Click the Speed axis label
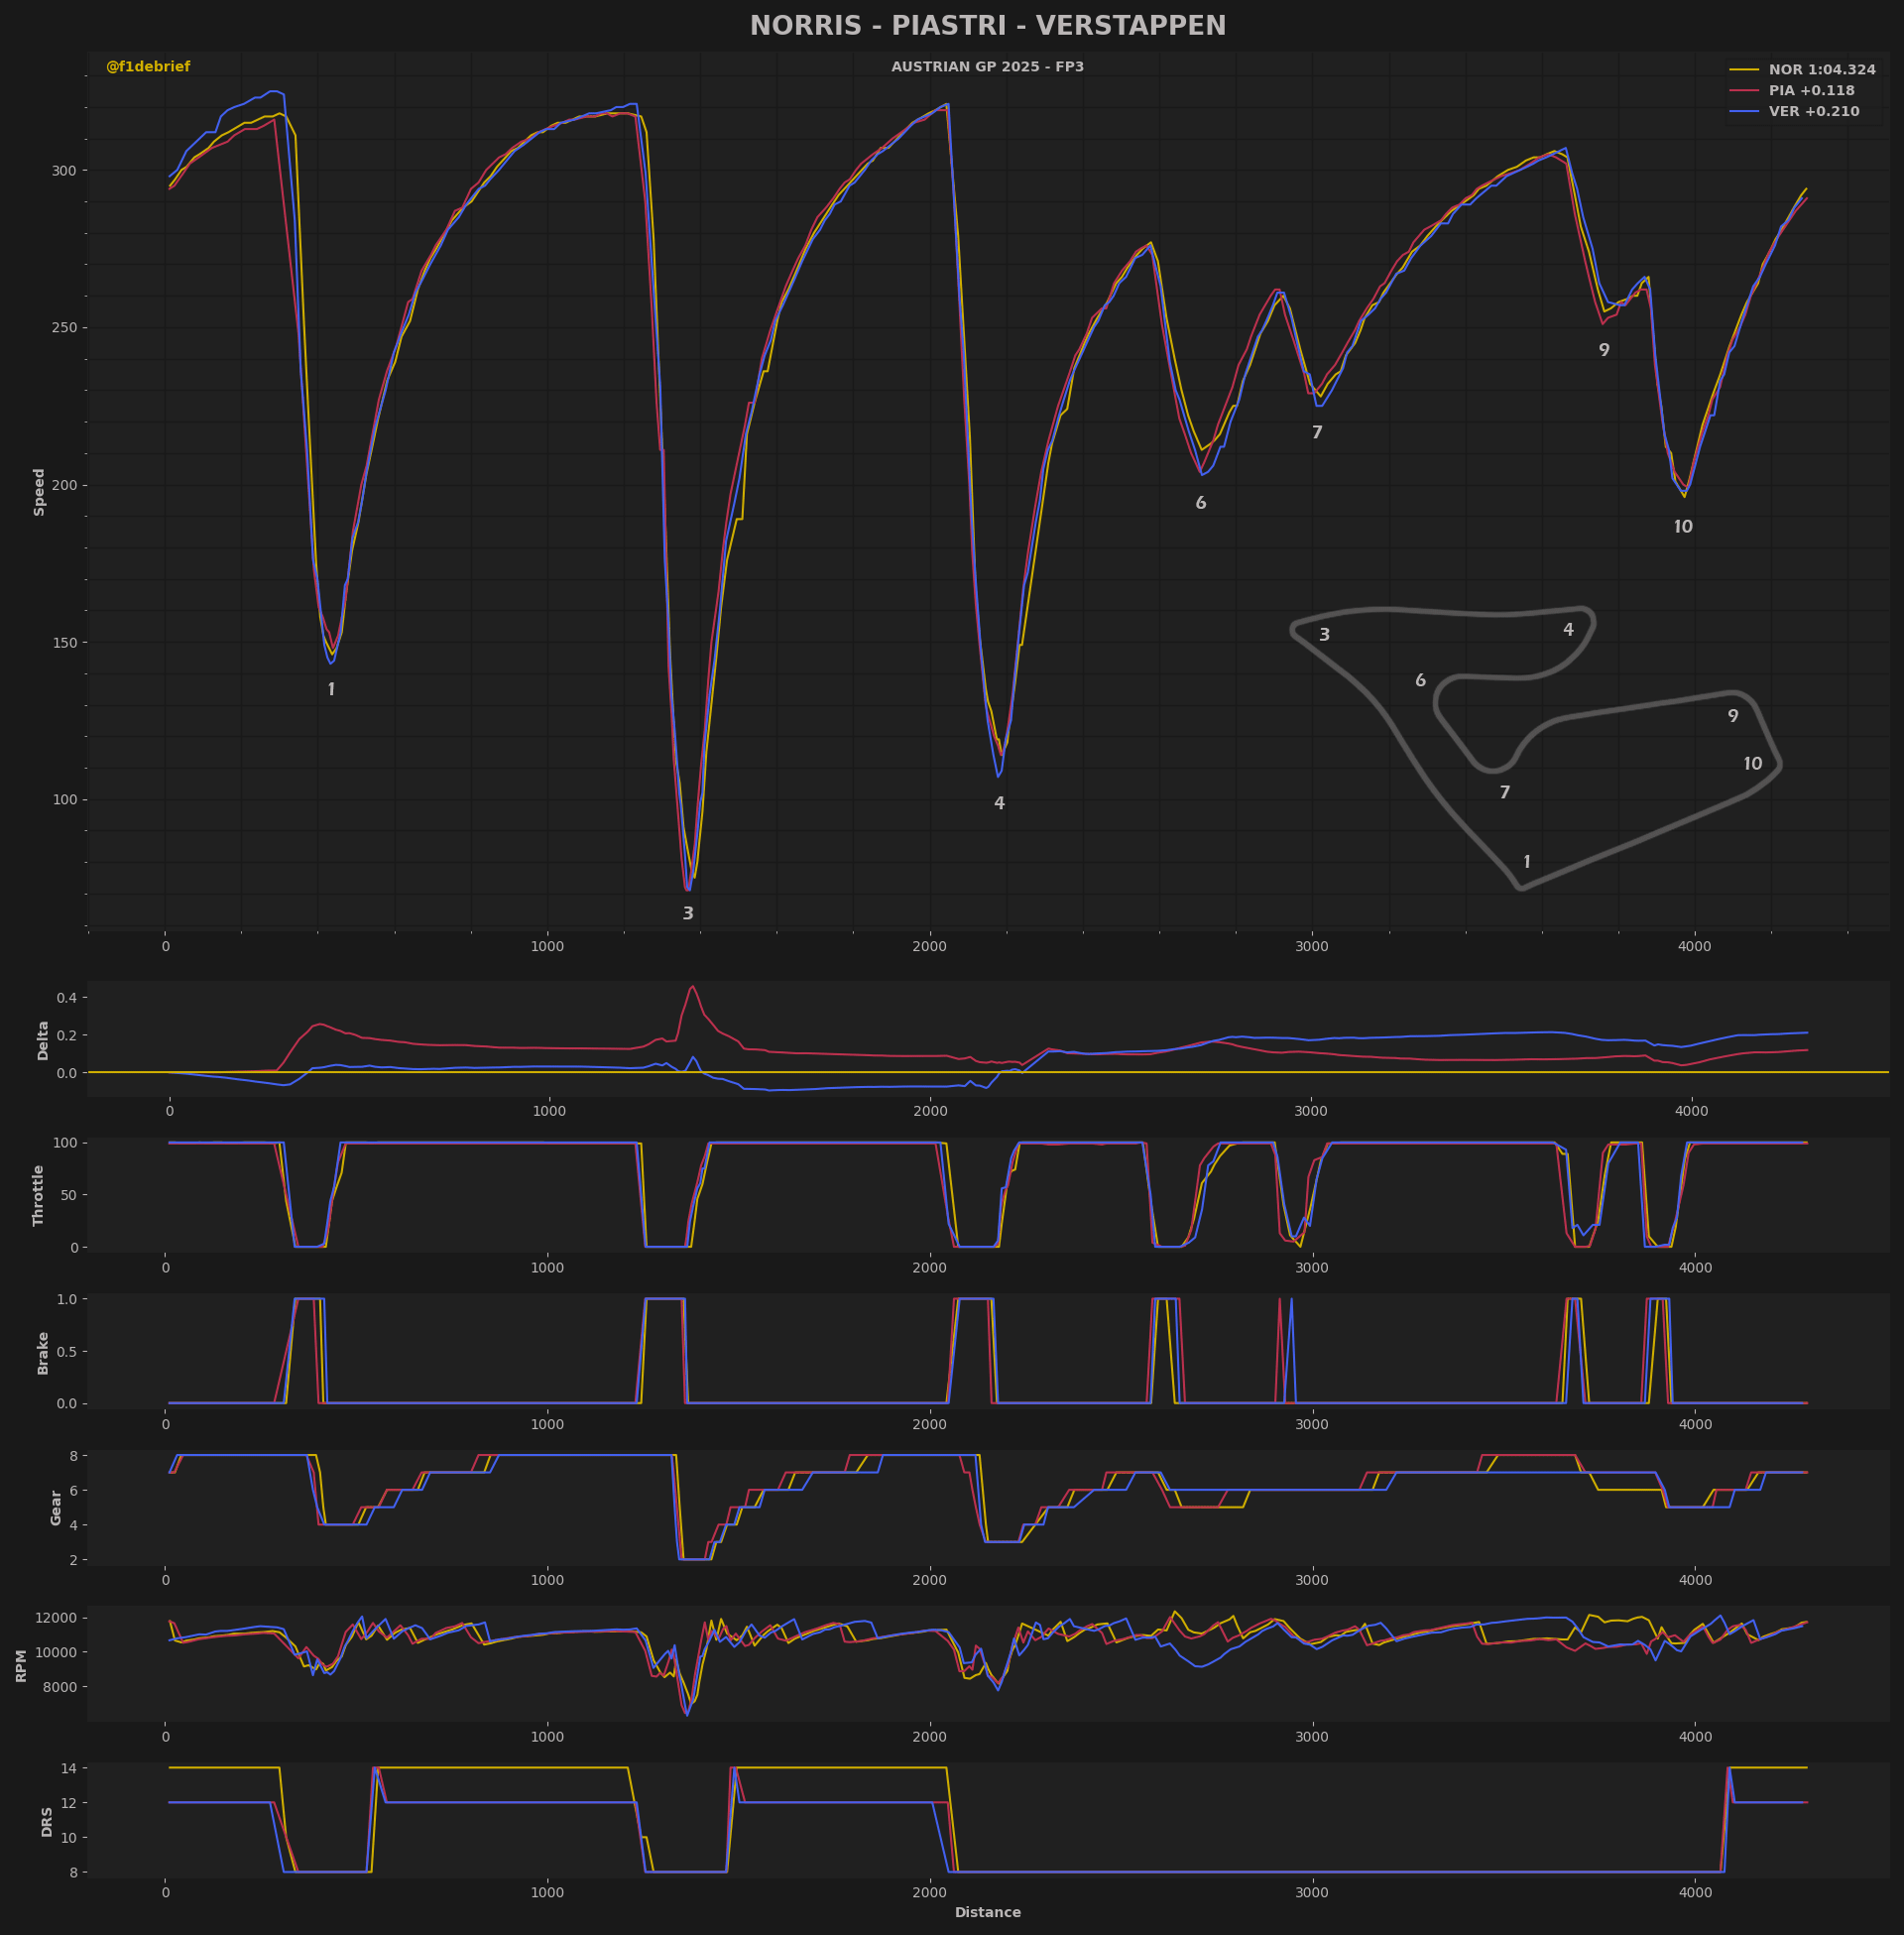Screen dimensions: 1904x1935 pyautogui.click(x=40, y=492)
